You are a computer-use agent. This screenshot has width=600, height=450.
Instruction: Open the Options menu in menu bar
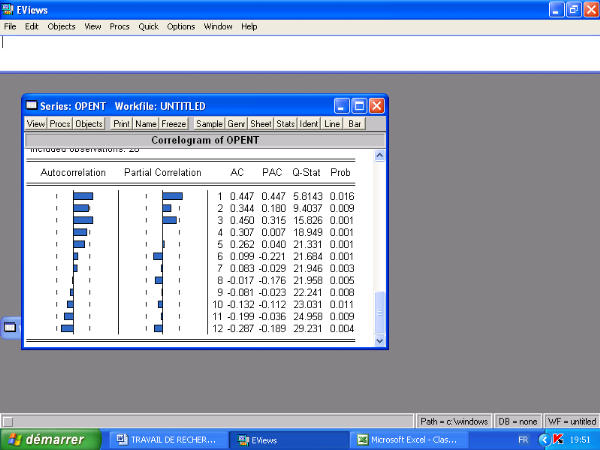[x=181, y=26]
